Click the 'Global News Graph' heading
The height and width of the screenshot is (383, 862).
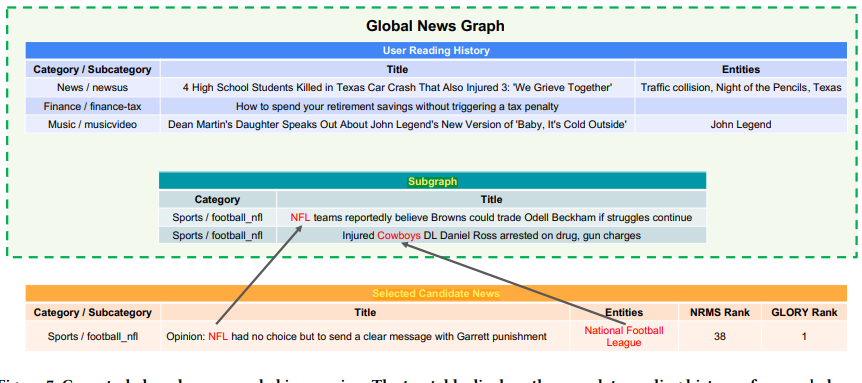tap(435, 26)
